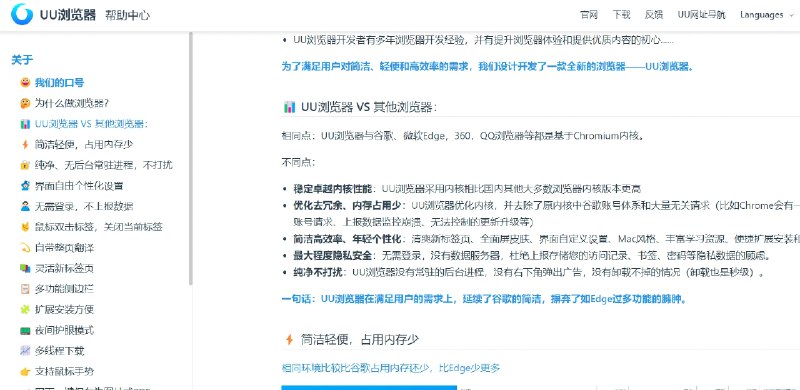Open 纯净、无后台常驻进程 sidebar item
The width and height of the screenshot is (800, 390).
coord(104,165)
